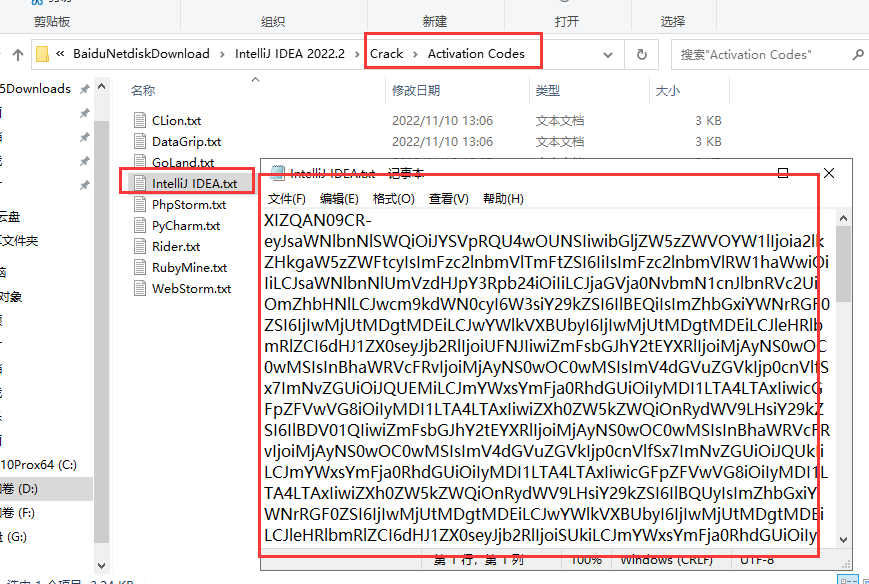Open Notepad 格式(O) menu
The image size is (869, 584).
(393, 199)
